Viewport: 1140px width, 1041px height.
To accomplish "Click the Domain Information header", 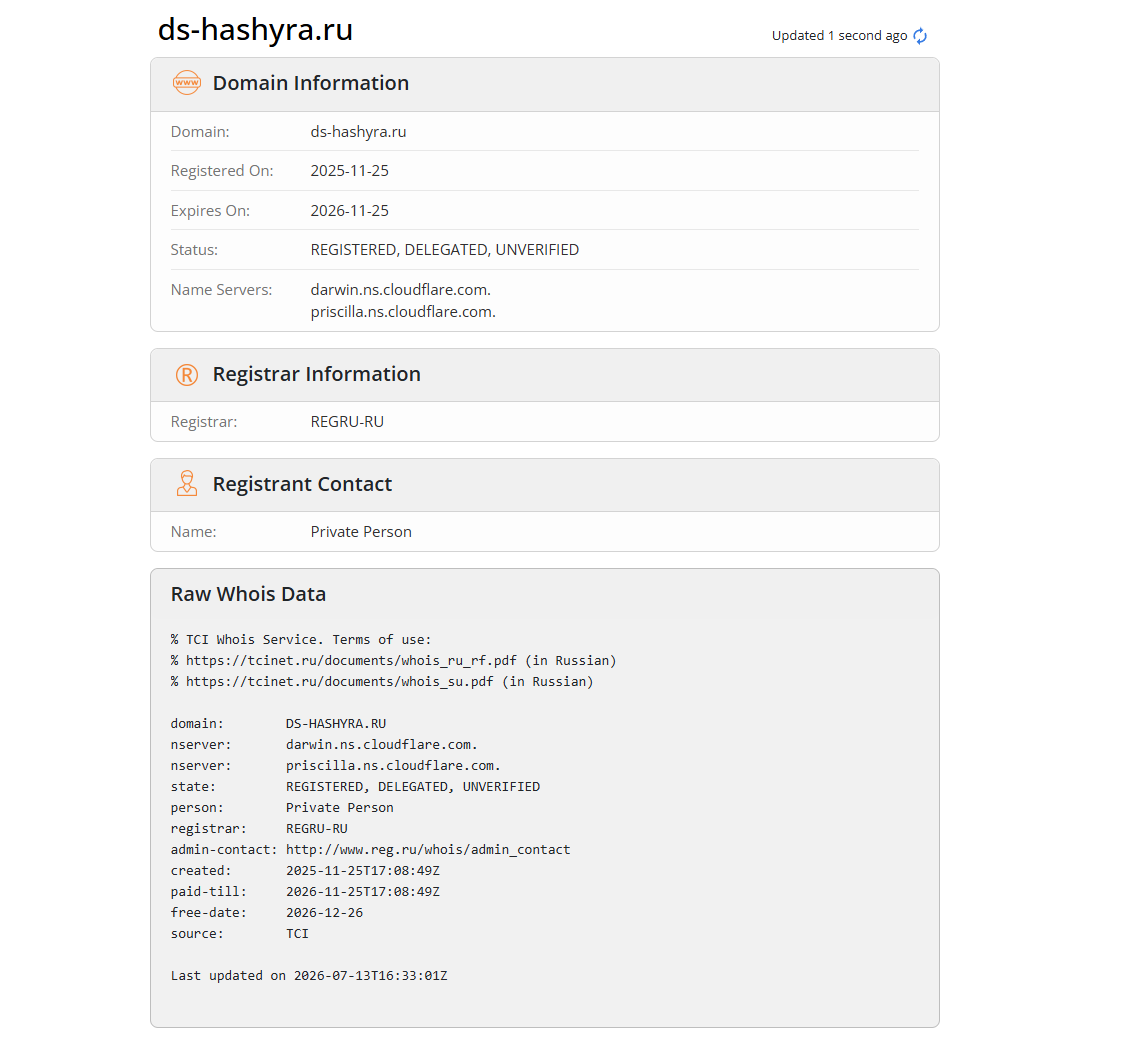I will 310,83.
